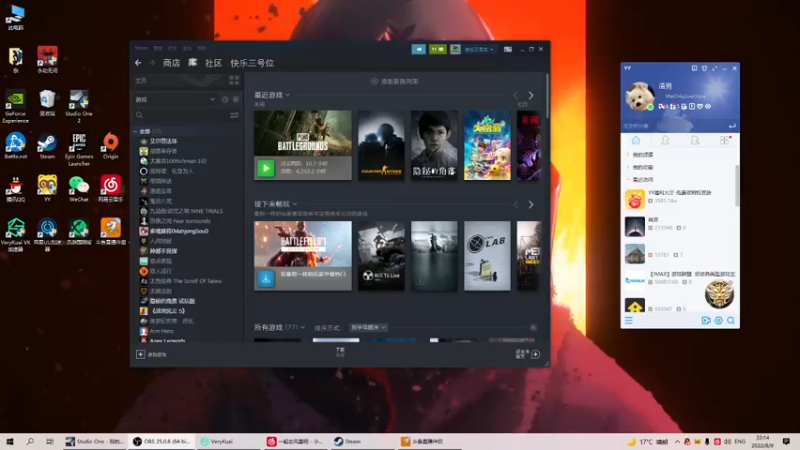The height and width of the screenshot is (450, 800).
Task: Collapse the all games shelf chevron
Action: point(533,328)
